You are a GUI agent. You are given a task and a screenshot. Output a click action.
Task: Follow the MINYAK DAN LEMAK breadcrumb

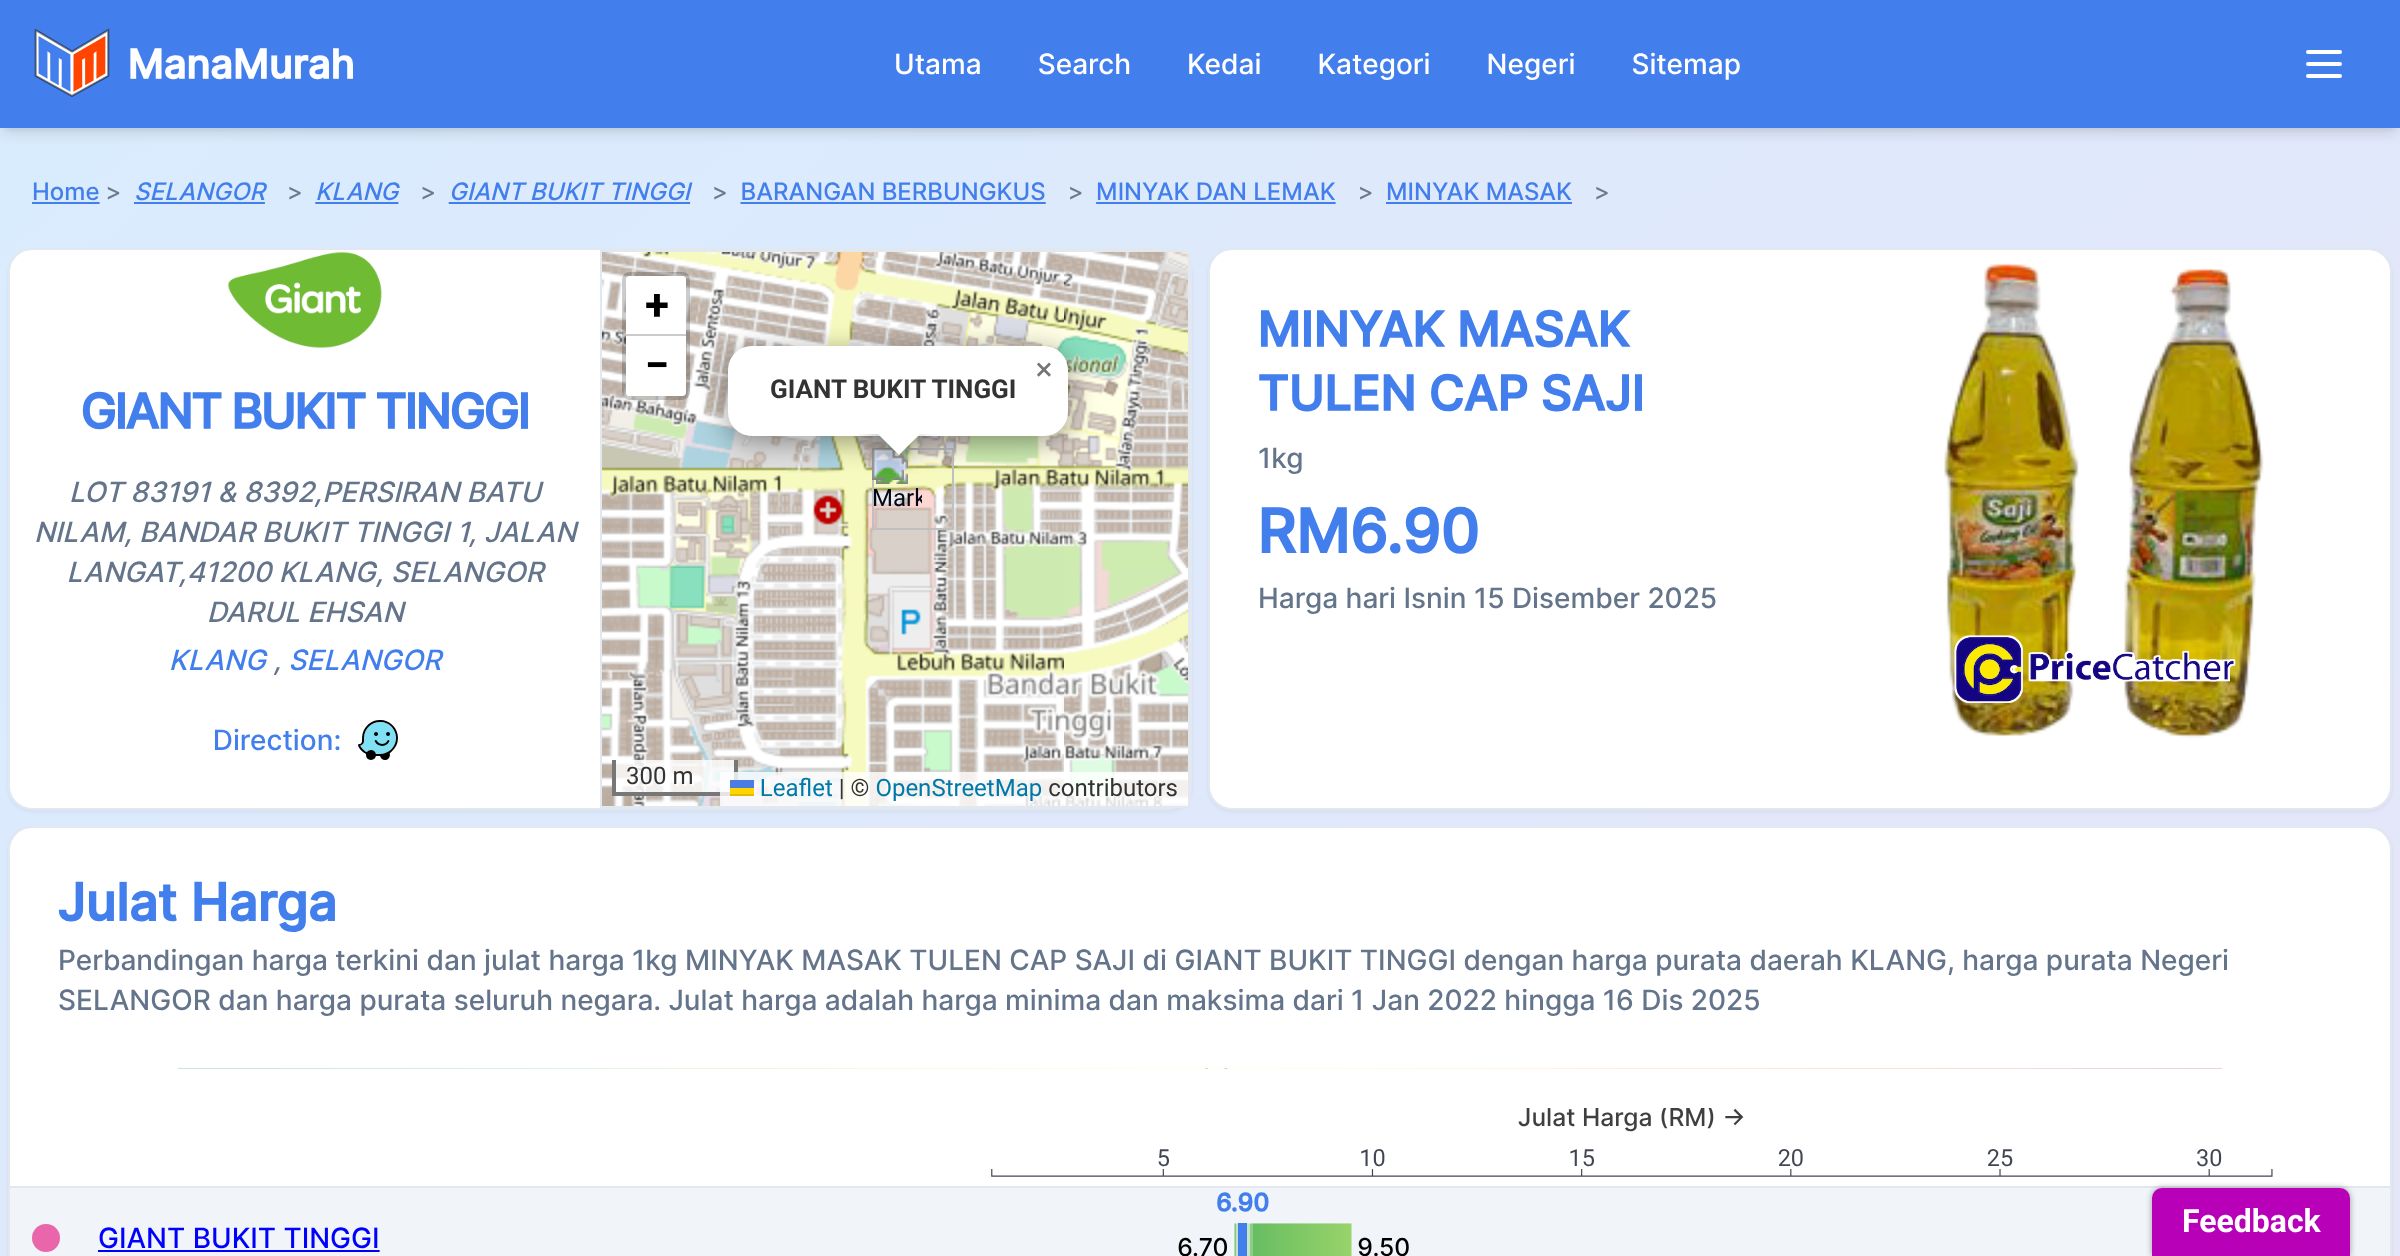pos(1215,191)
